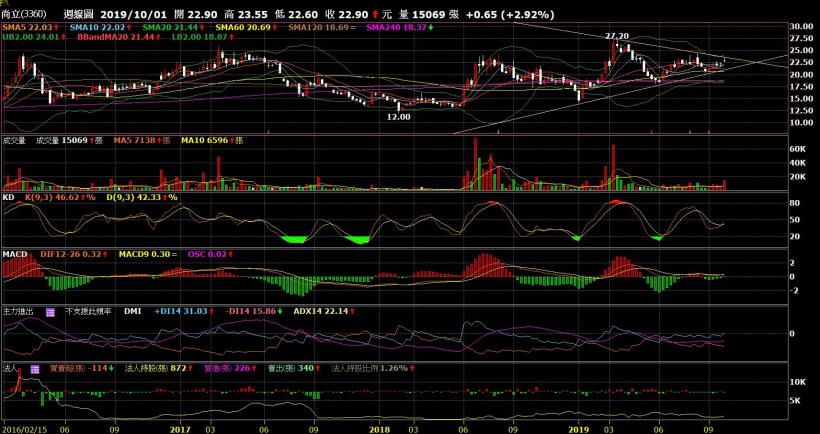Screen dimensions: 820x434
Task: Click the 60K volume axis label
Action: click(x=797, y=150)
